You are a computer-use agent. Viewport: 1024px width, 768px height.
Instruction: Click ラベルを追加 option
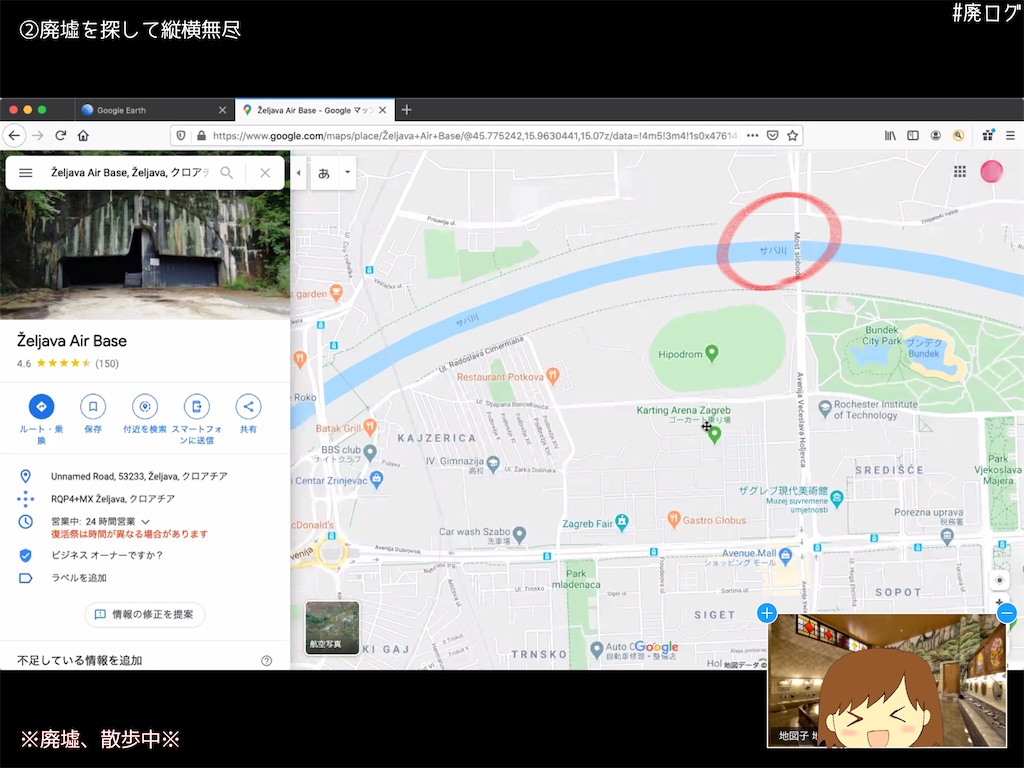[79, 578]
